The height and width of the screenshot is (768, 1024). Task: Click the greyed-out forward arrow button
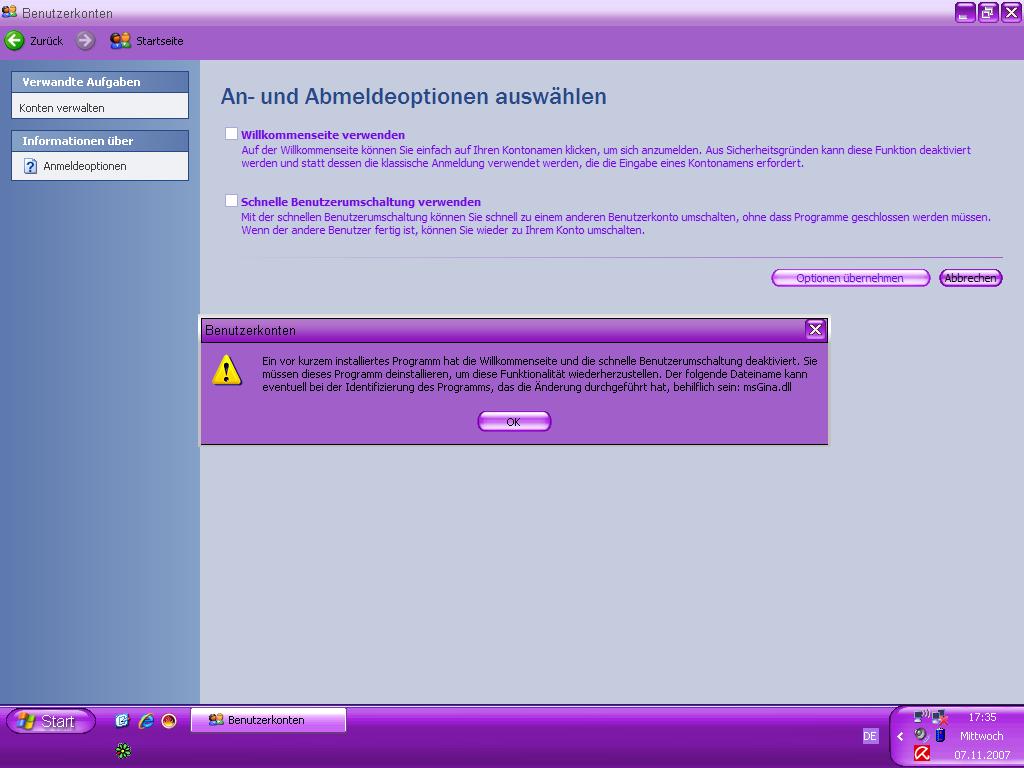point(85,41)
